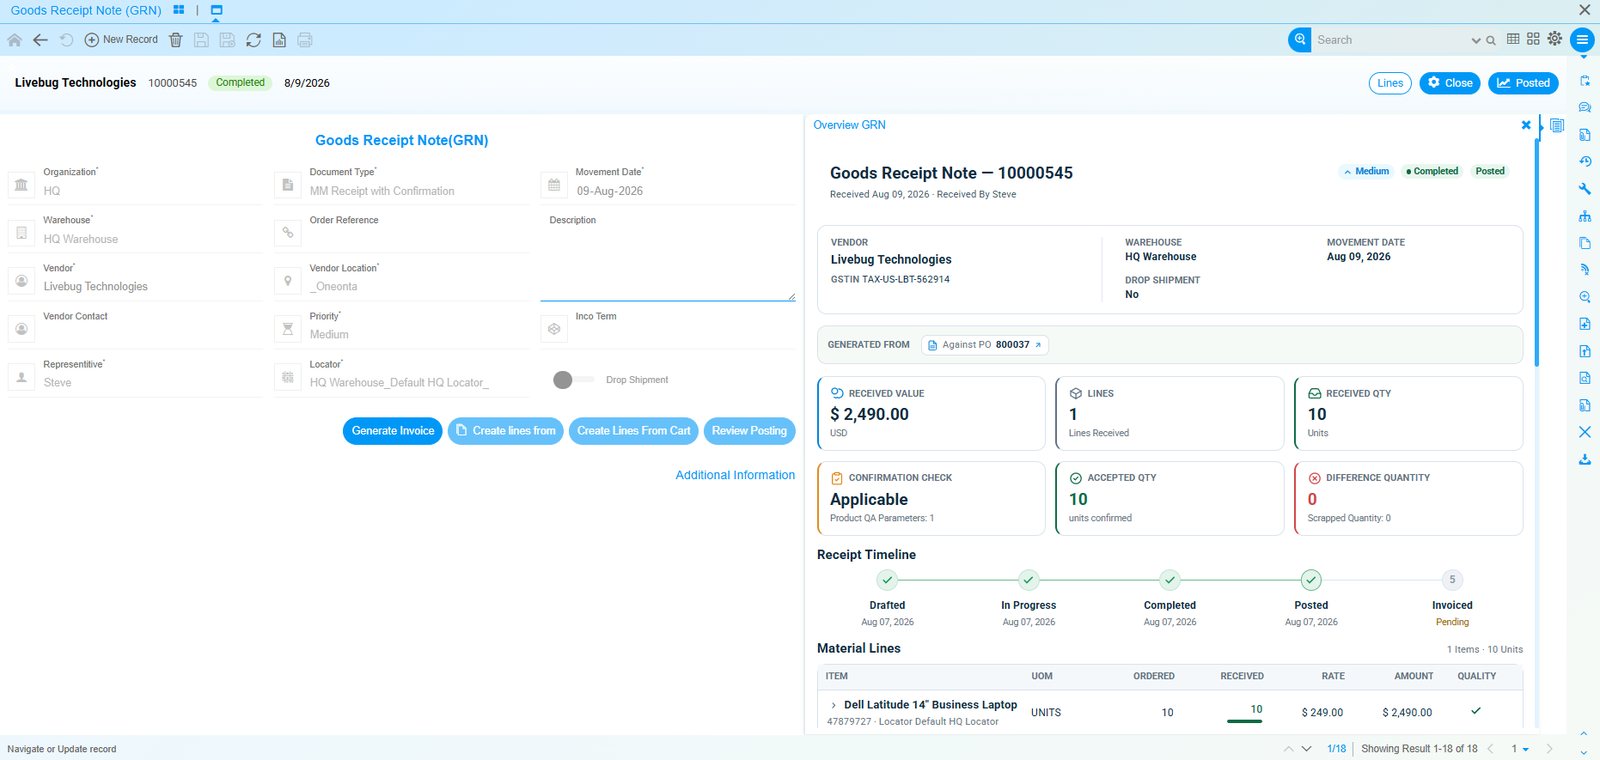Switch to card tiles view icon
This screenshot has height=760, width=1600.
click(1533, 39)
